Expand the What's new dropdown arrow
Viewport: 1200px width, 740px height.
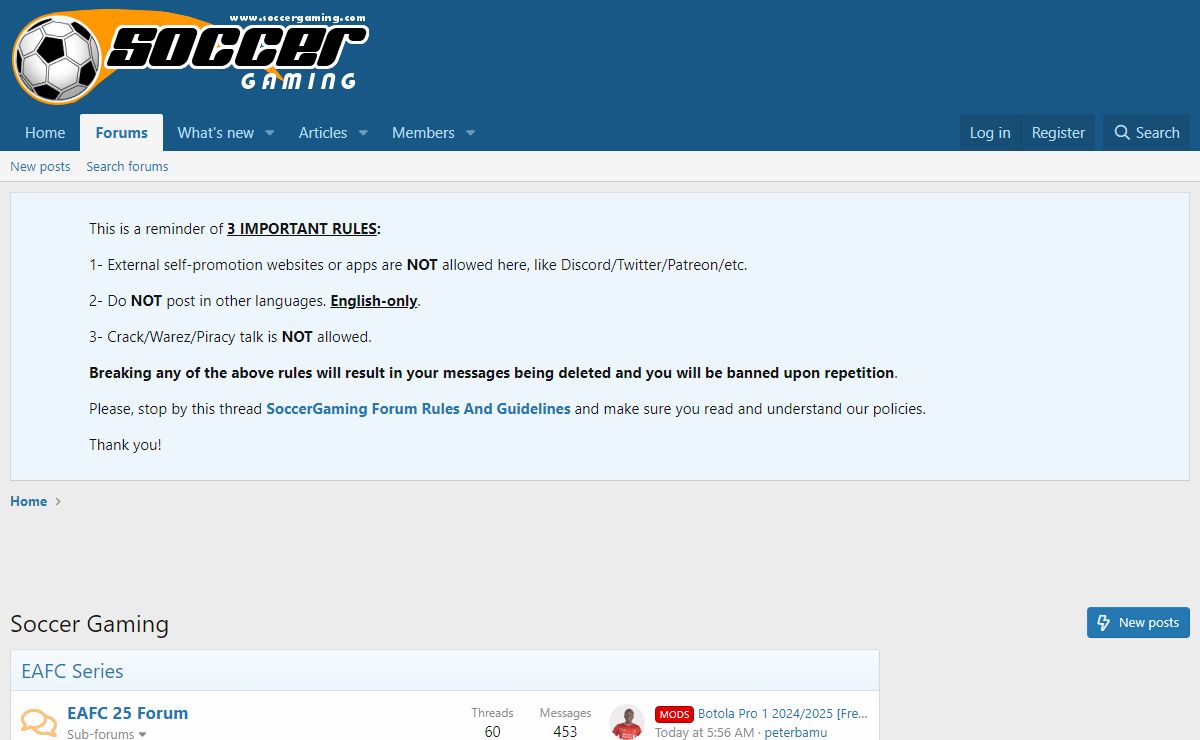[269, 133]
